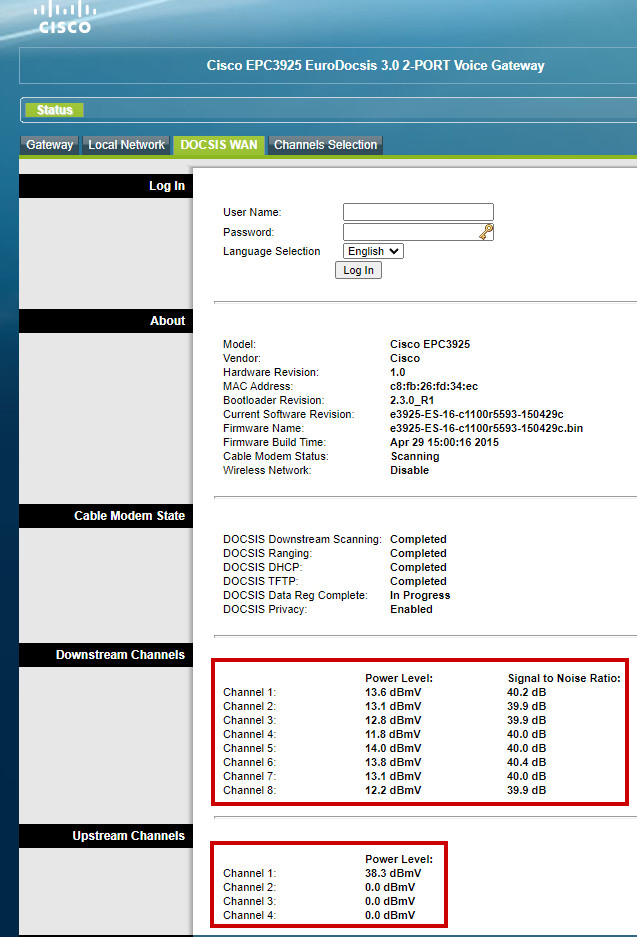Click the key icon in Password field

click(x=486, y=232)
